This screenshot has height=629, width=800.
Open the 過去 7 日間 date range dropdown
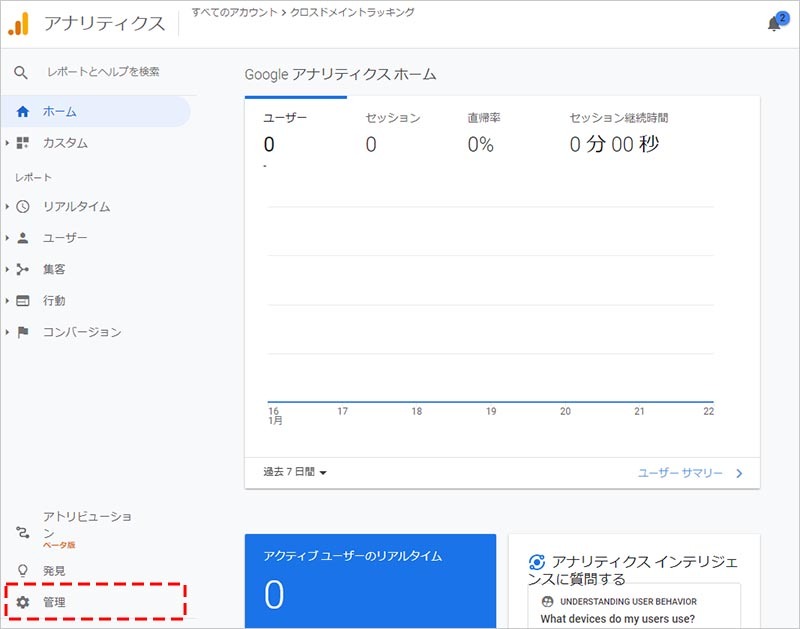(296, 472)
